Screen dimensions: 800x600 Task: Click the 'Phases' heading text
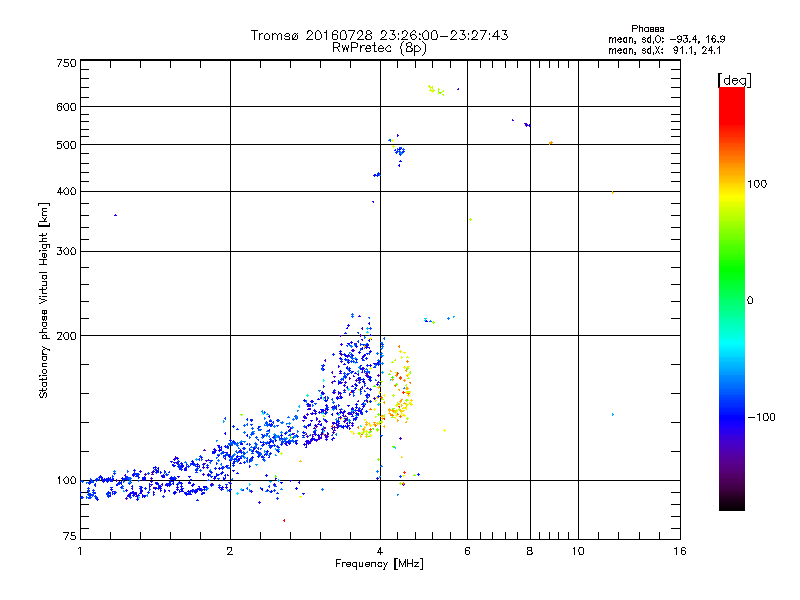[647, 29]
